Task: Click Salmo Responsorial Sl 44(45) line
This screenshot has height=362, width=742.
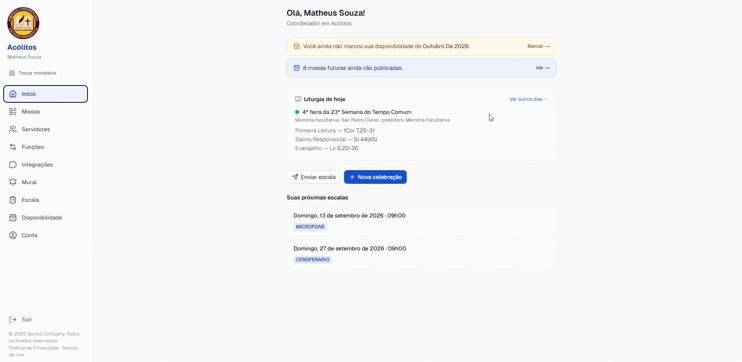Action: [x=336, y=140]
